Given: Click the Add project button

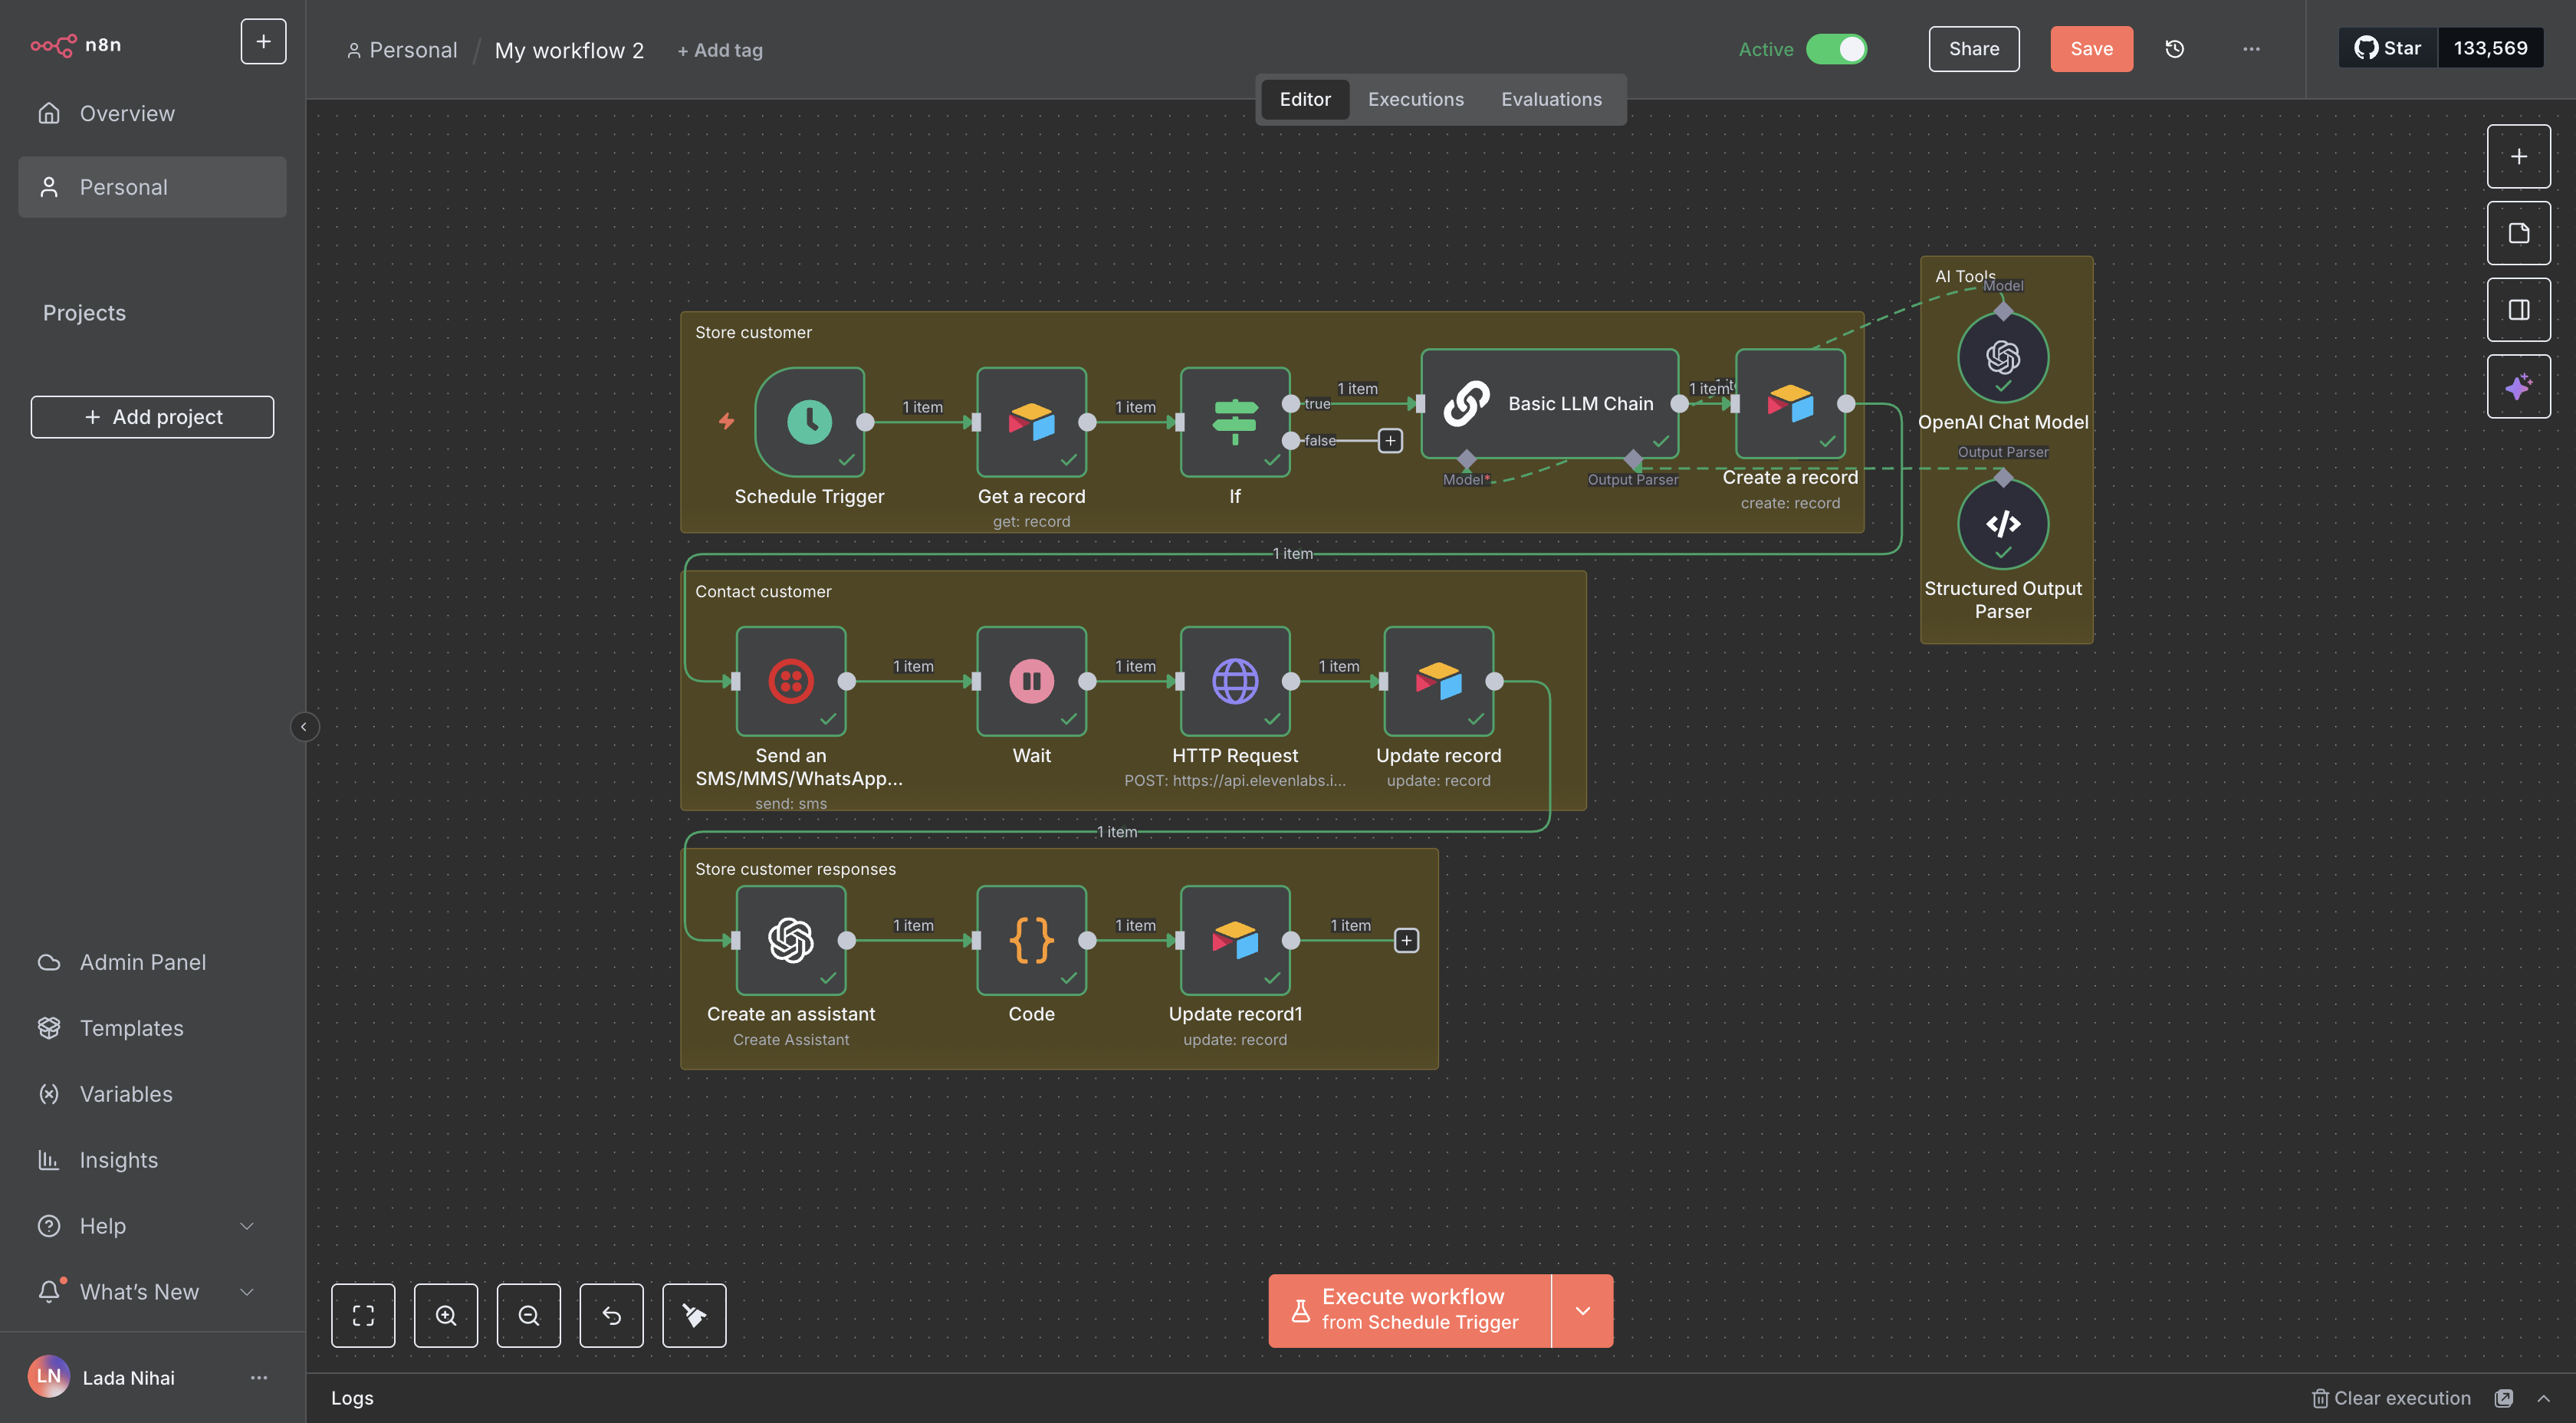Looking at the screenshot, I should click(x=152, y=417).
